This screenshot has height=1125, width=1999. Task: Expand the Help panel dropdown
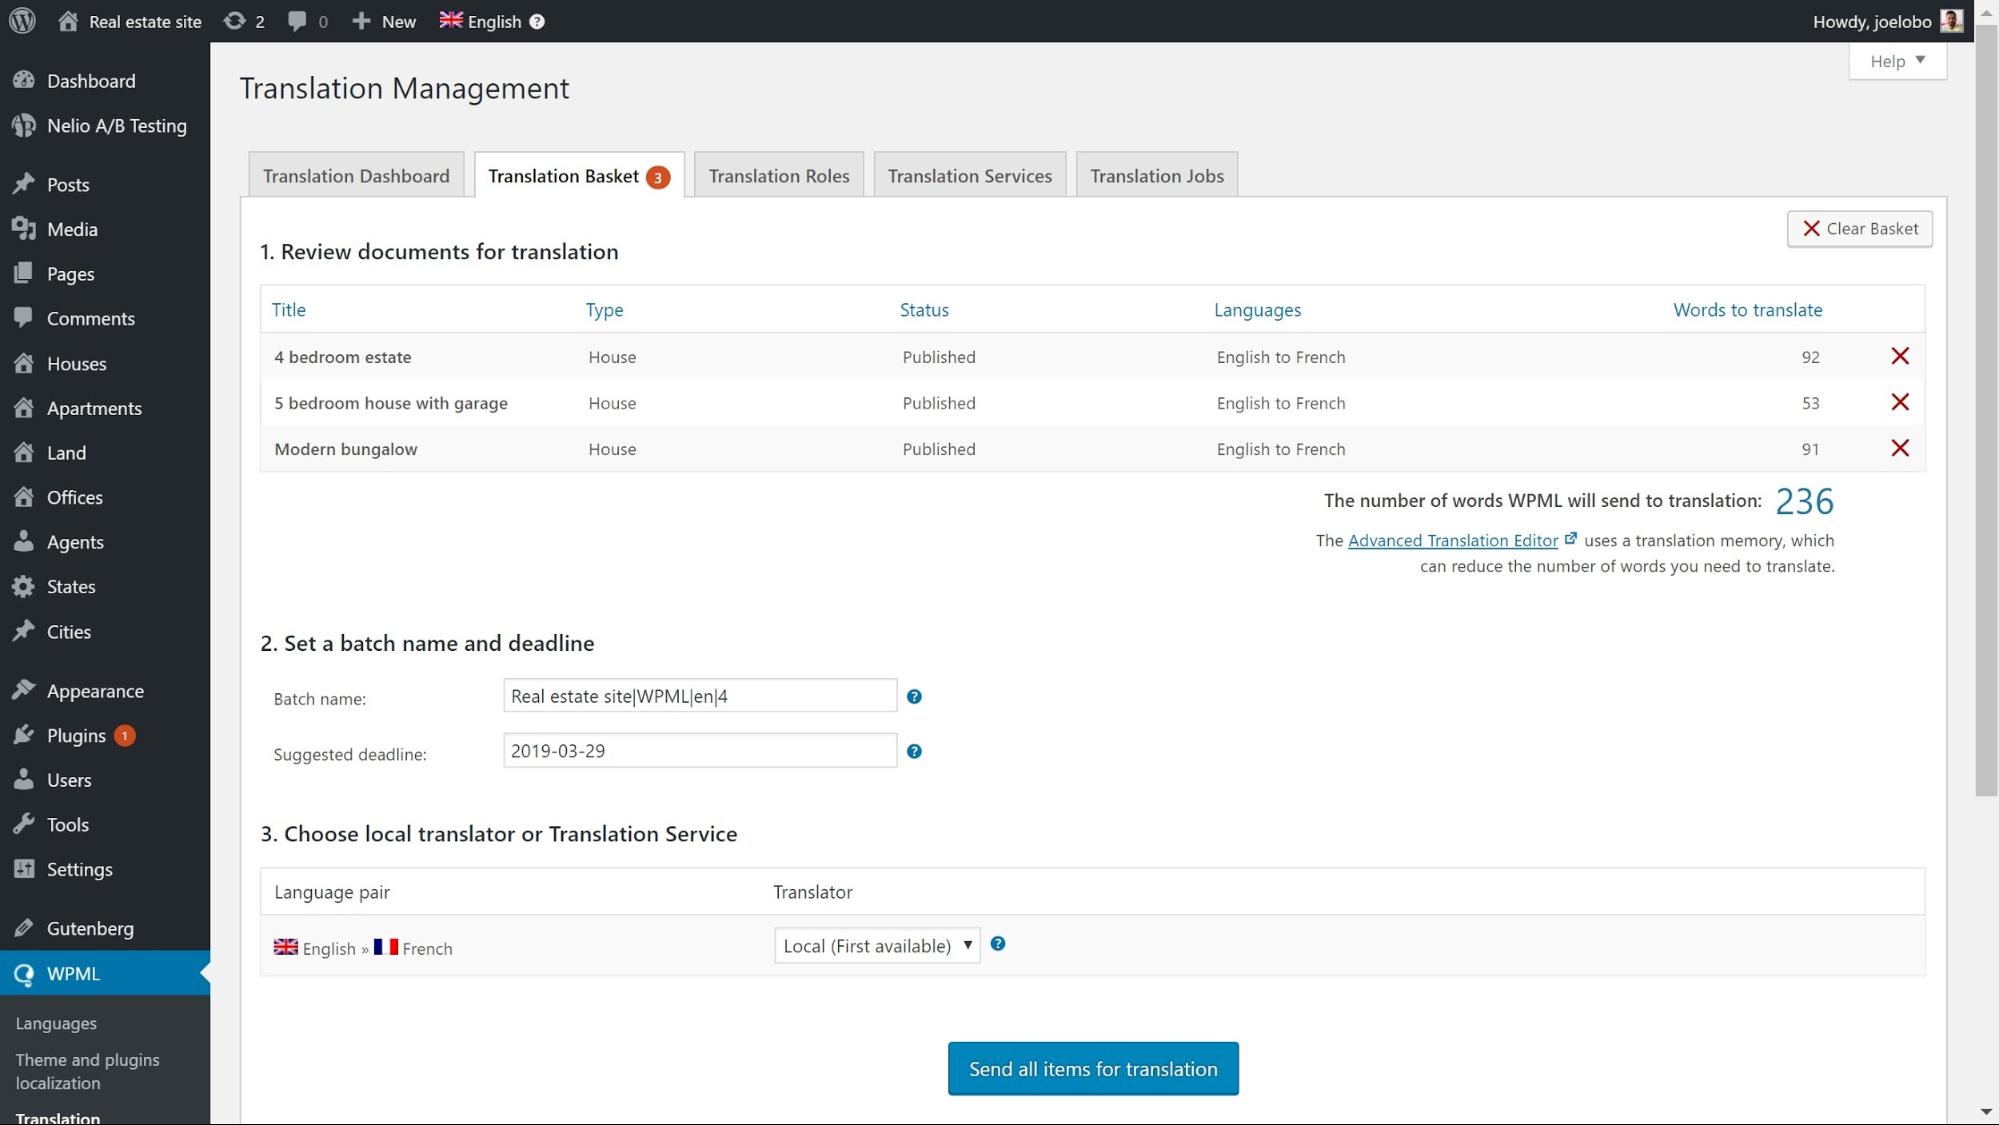(x=1896, y=61)
